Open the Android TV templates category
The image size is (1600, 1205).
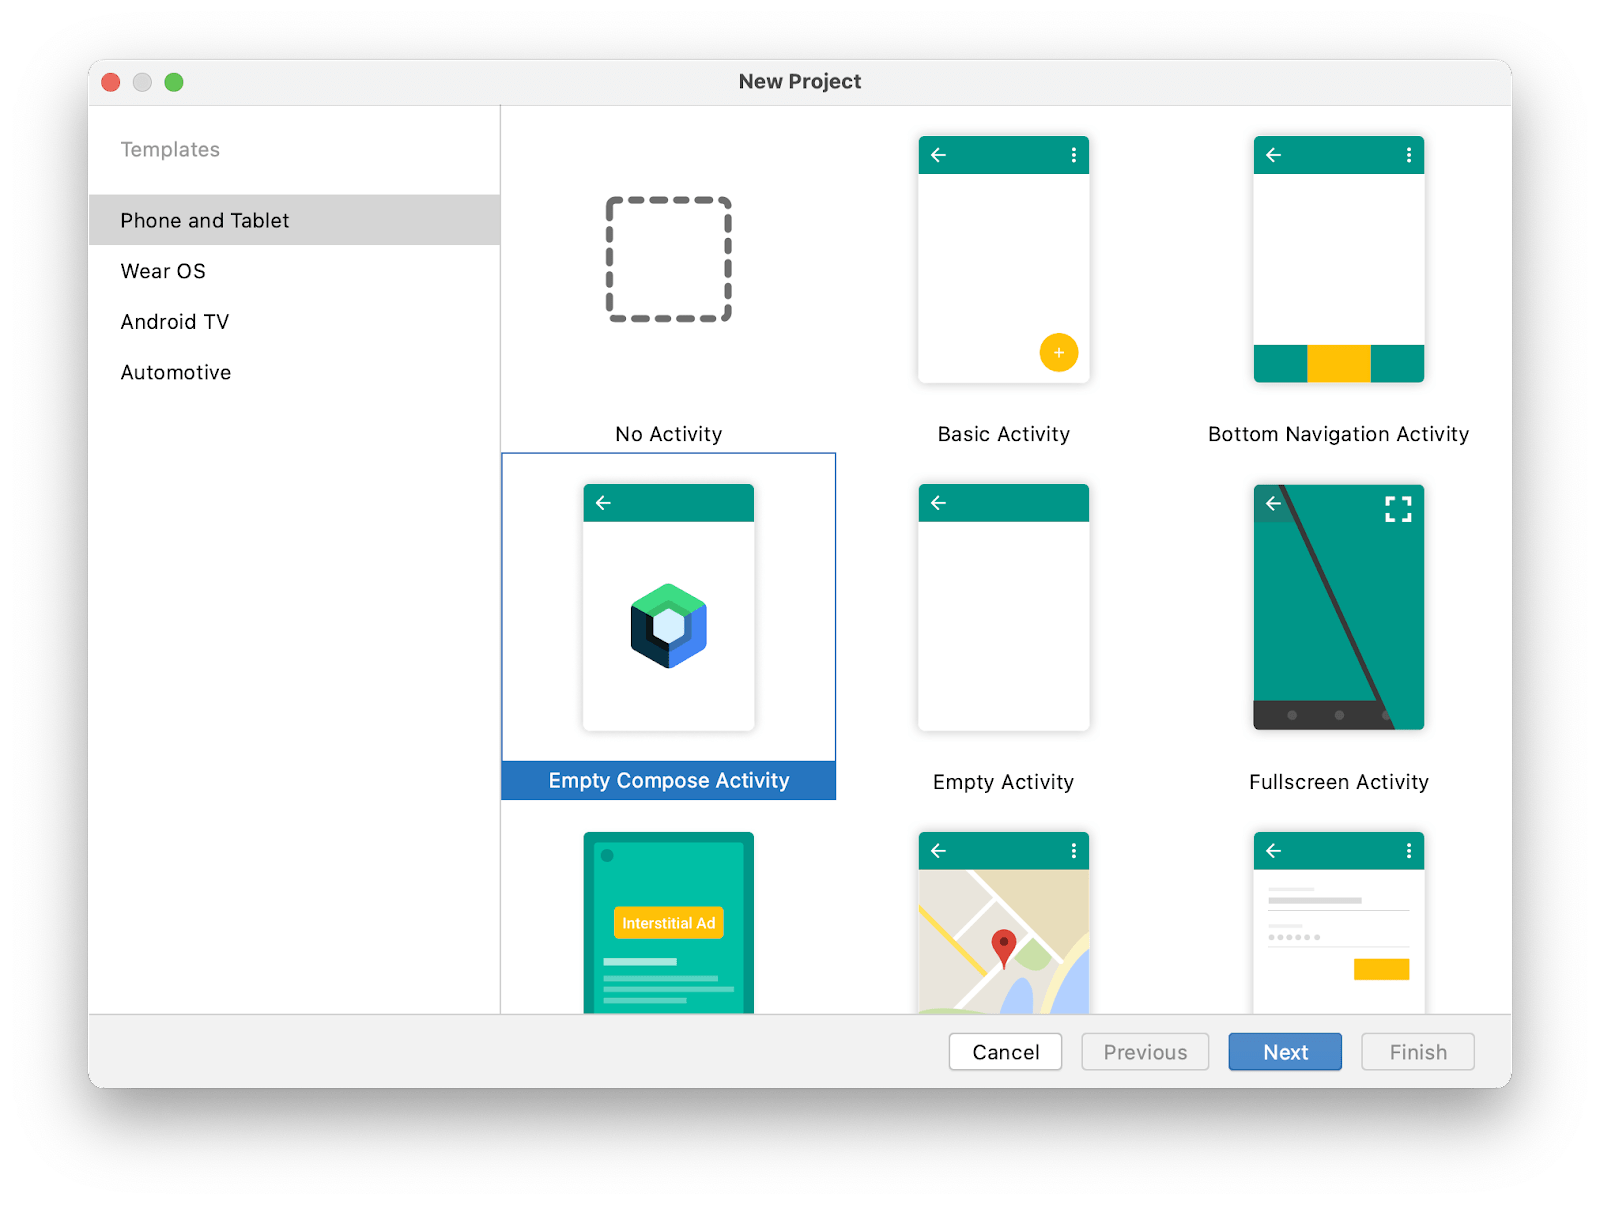click(x=174, y=321)
